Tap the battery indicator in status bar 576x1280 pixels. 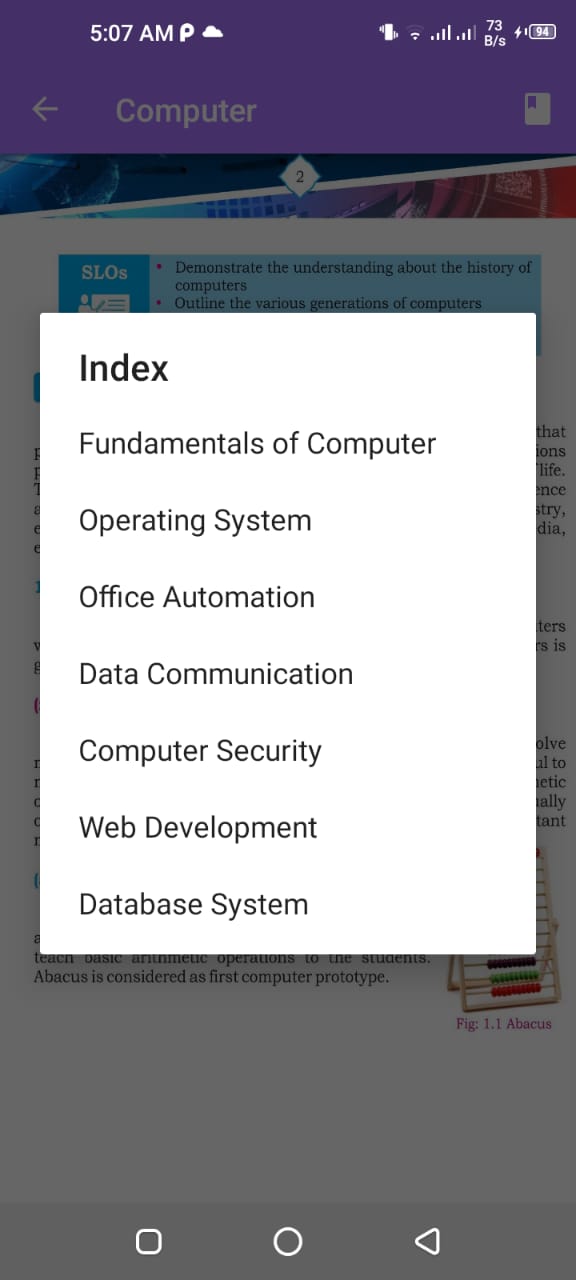pos(541,32)
